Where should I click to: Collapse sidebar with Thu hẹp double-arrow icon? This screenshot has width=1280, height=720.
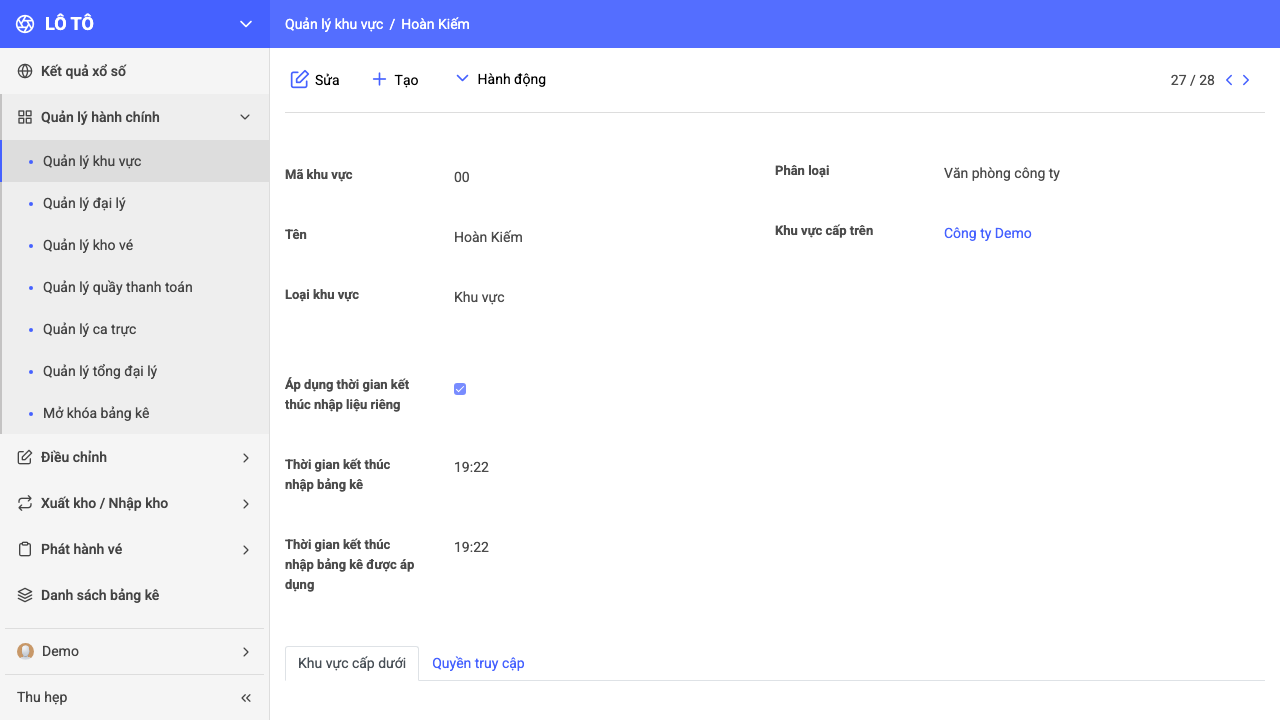point(246,698)
